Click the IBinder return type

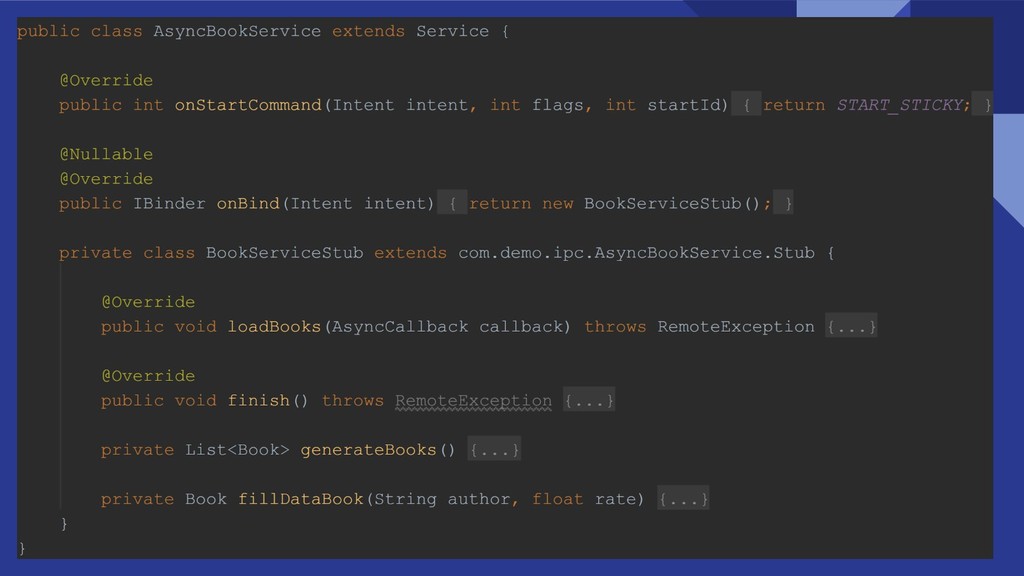coord(169,204)
